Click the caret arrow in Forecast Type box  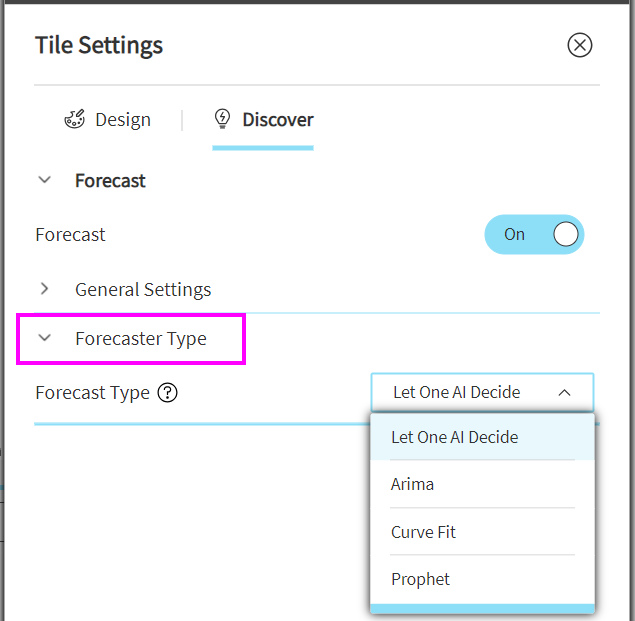564,393
